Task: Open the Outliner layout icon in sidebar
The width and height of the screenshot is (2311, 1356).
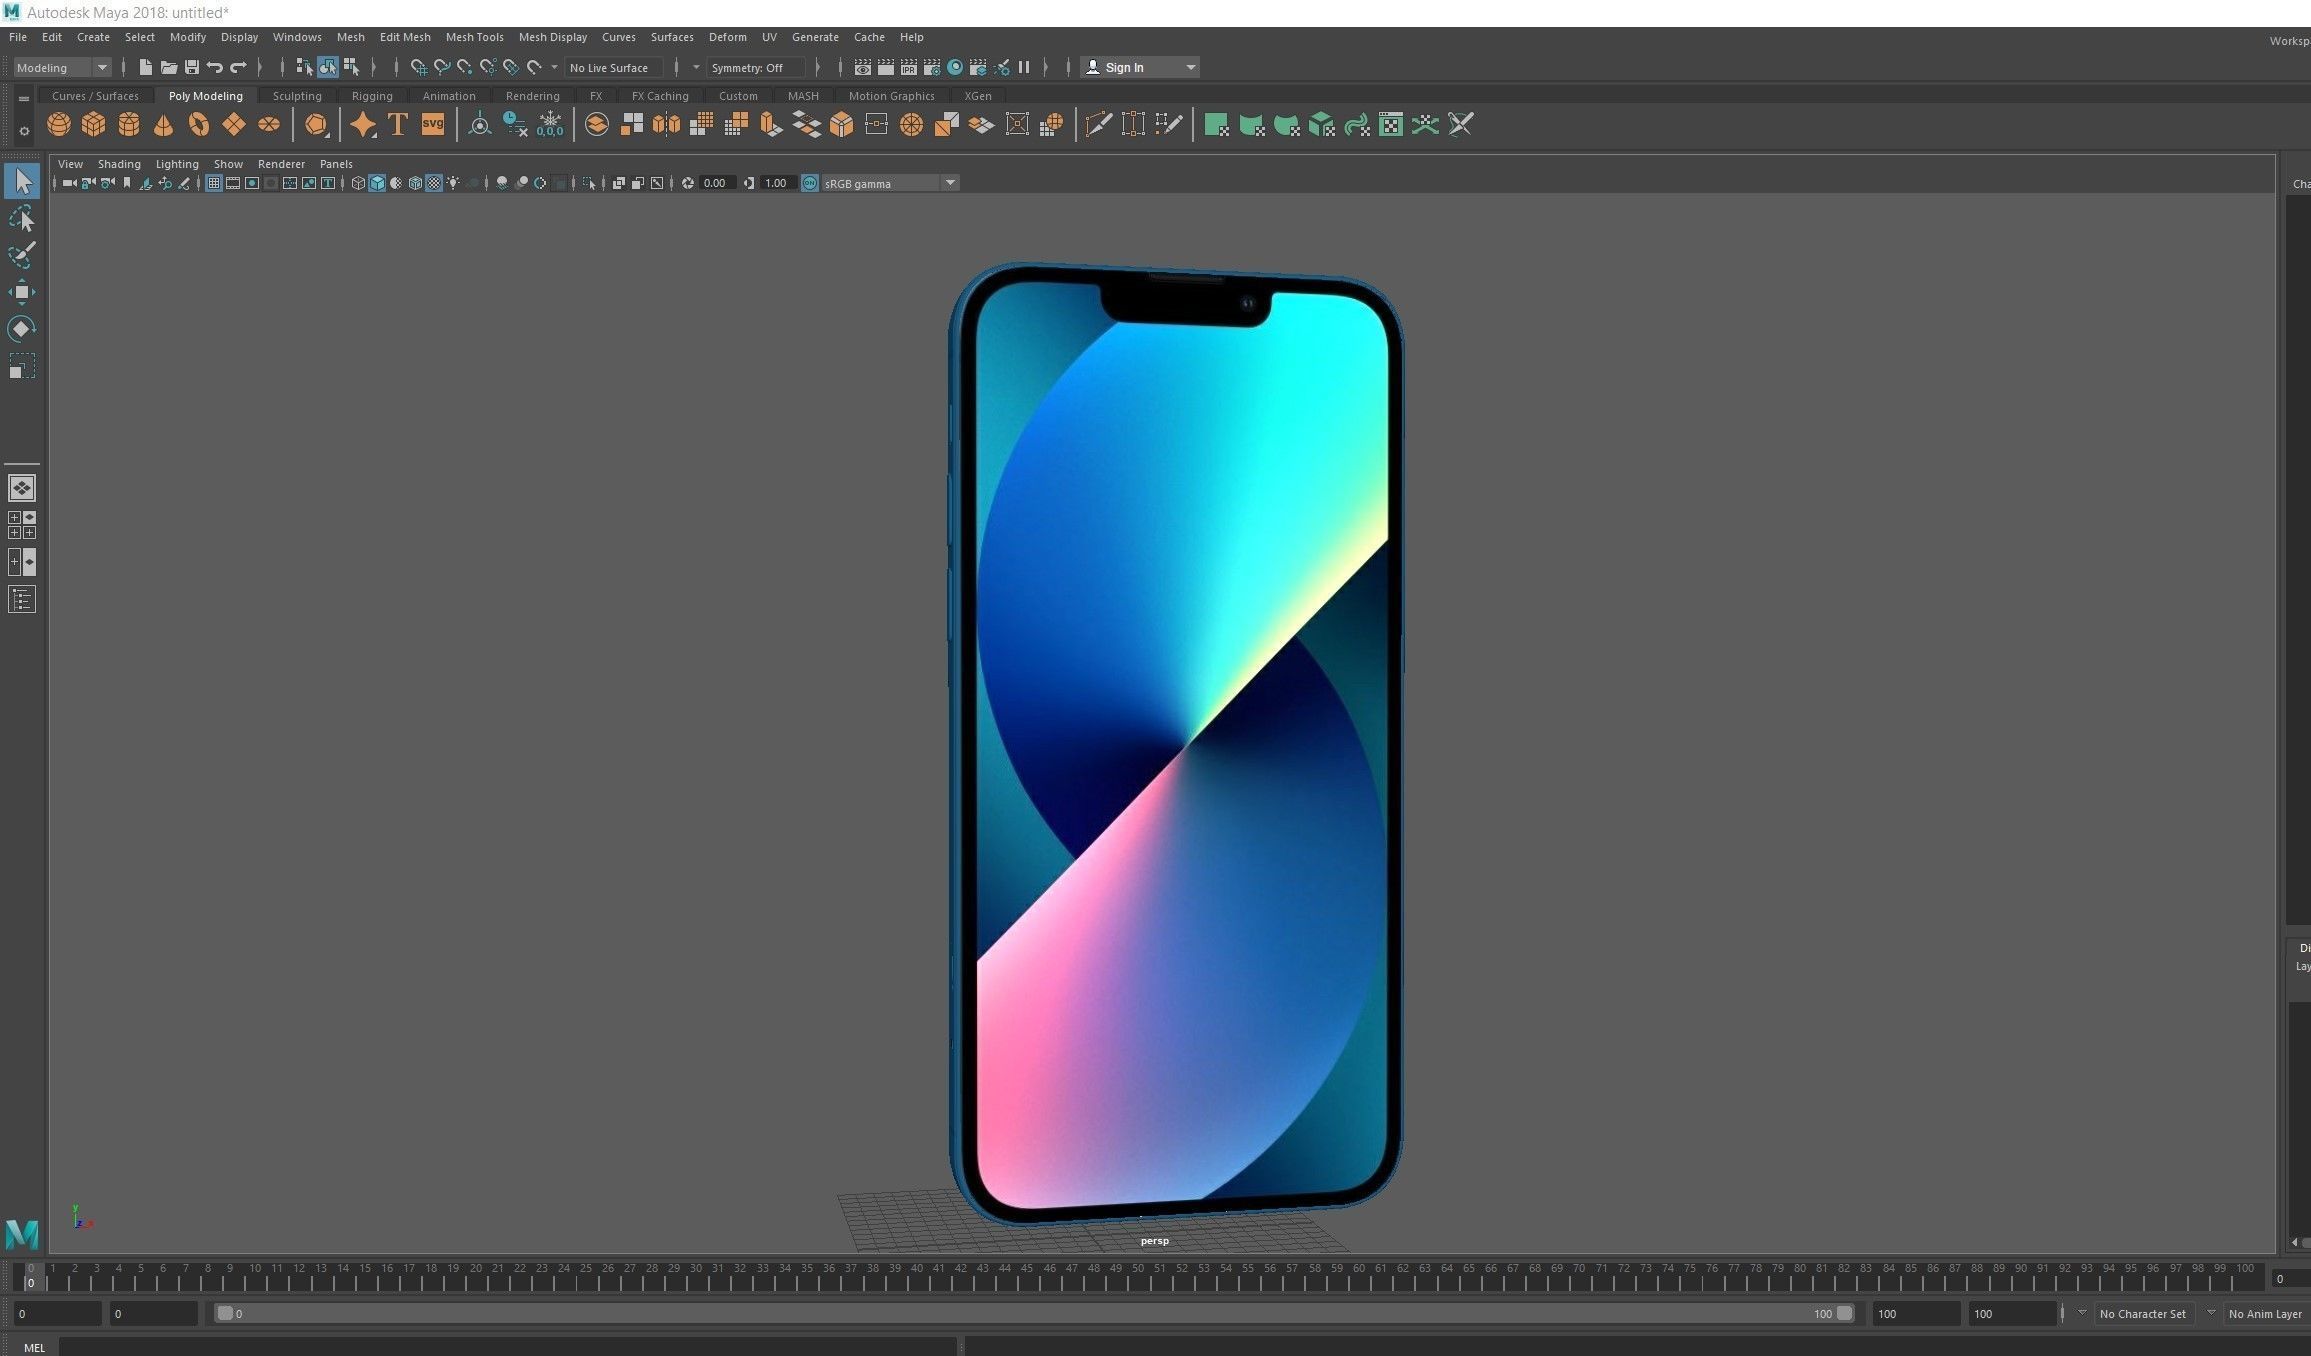Action: [22, 599]
